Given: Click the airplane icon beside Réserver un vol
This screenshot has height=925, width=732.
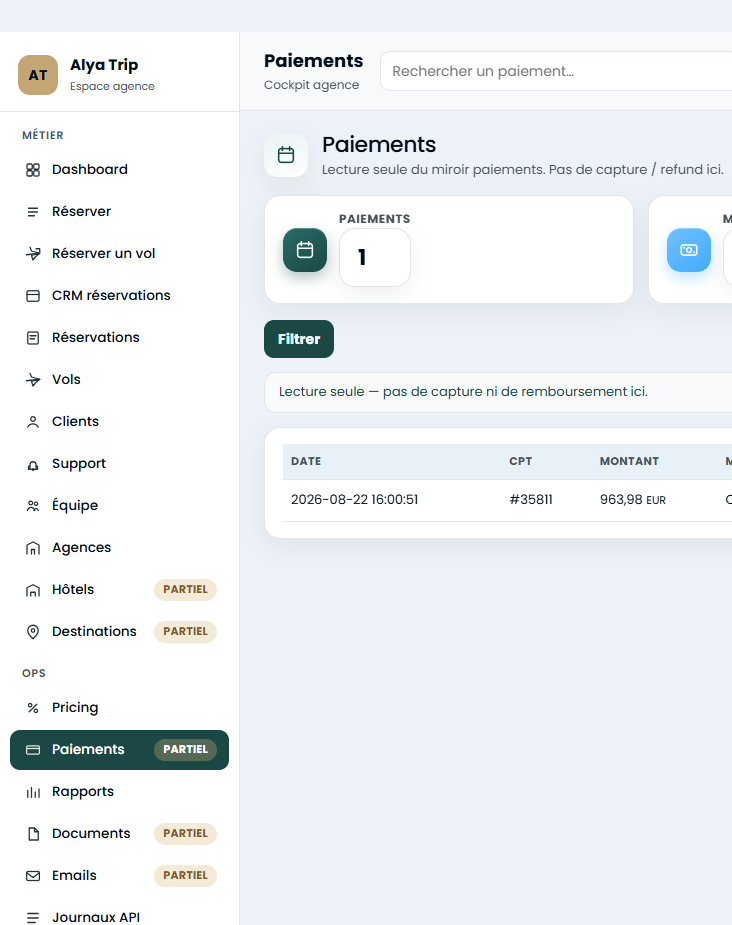Looking at the screenshot, I should [33, 254].
